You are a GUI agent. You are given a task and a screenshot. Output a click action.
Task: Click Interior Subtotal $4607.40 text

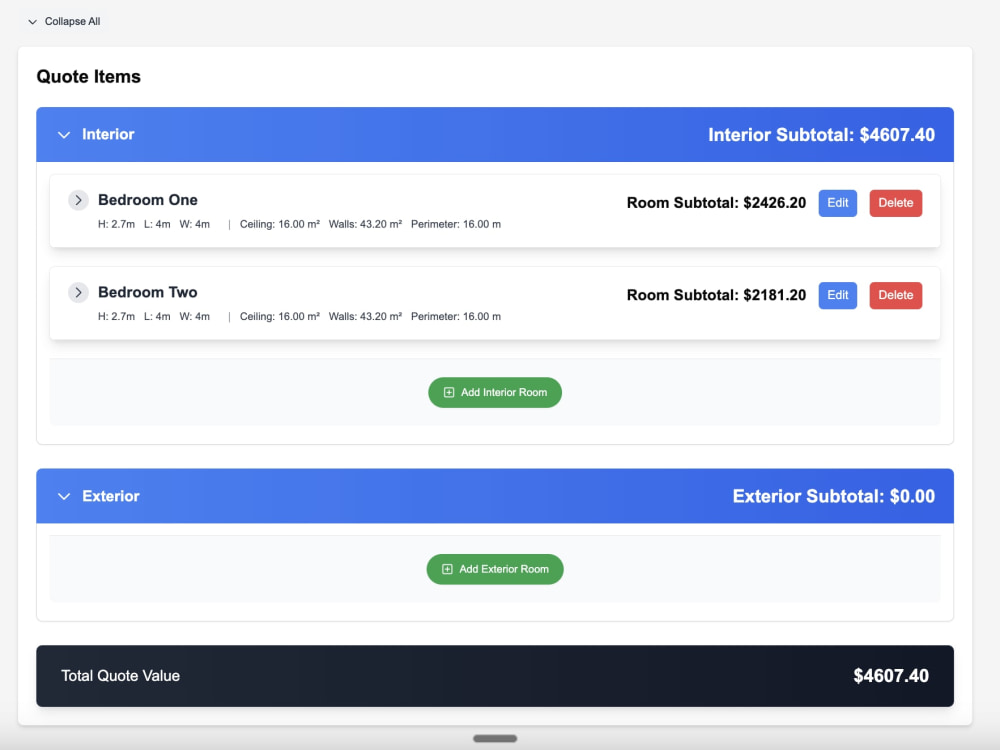tap(821, 135)
